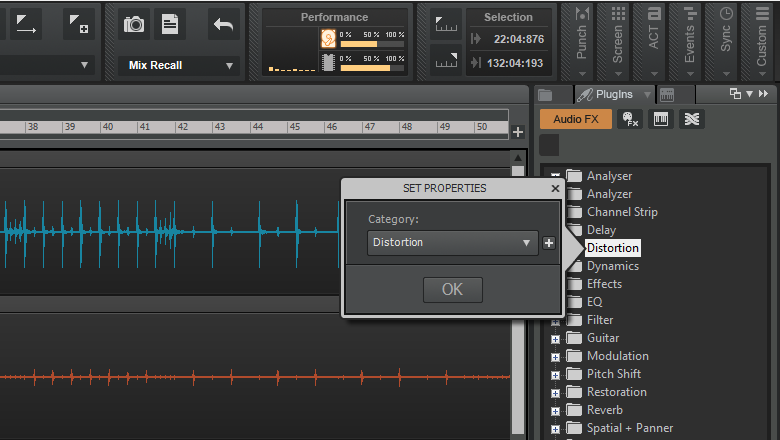Toggle the Punch module
Viewport: 780px width, 440px height.
582,36
